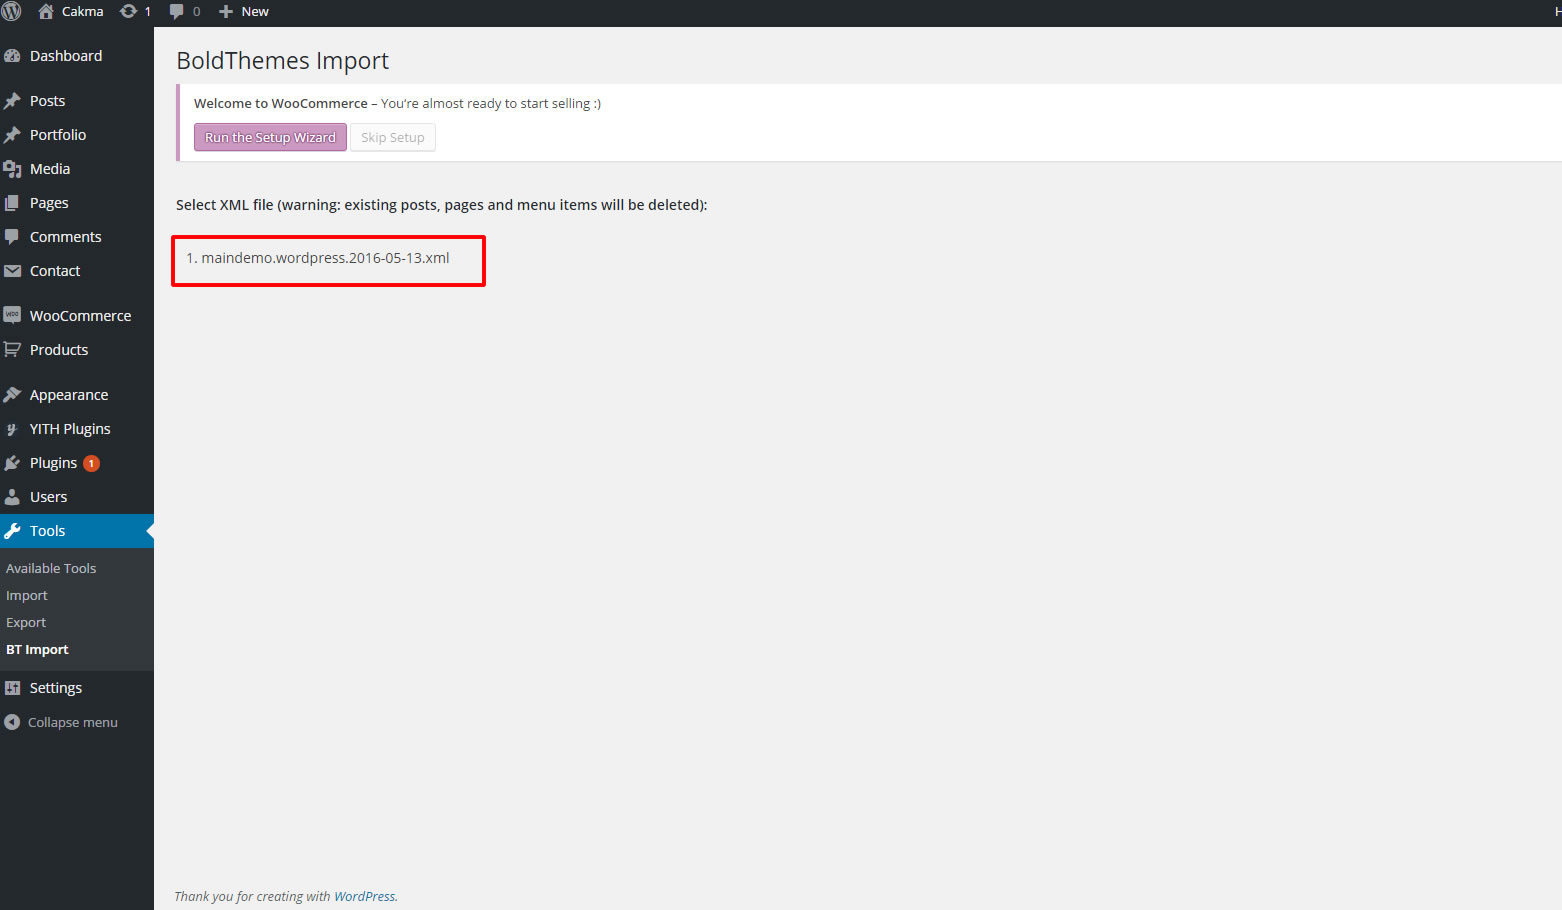
Task: Run the Setup Wizard
Action: (x=270, y=137)
